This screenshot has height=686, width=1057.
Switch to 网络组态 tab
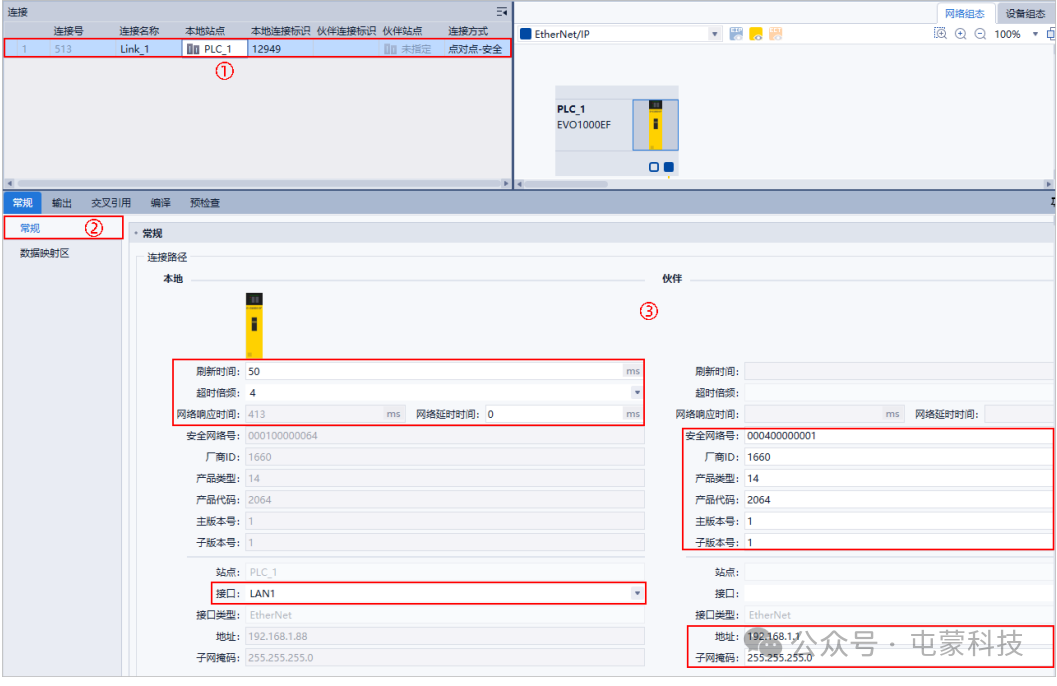964,13
